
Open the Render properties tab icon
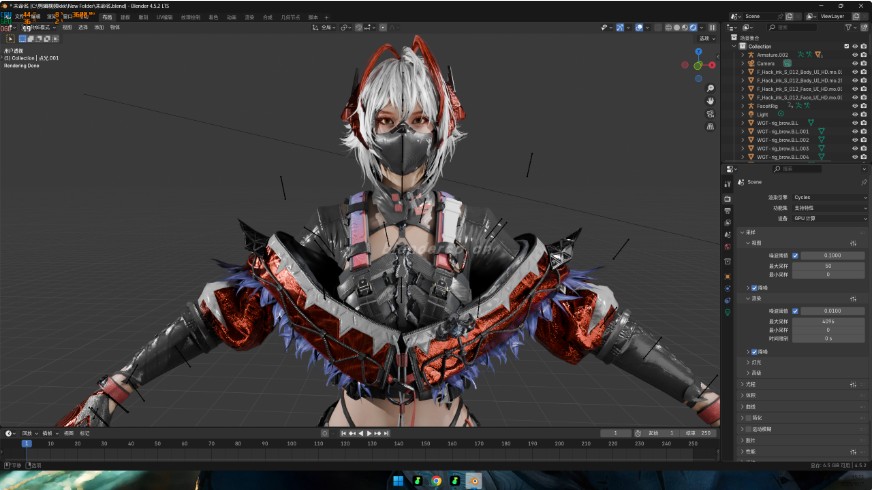[x=727, y=198]
